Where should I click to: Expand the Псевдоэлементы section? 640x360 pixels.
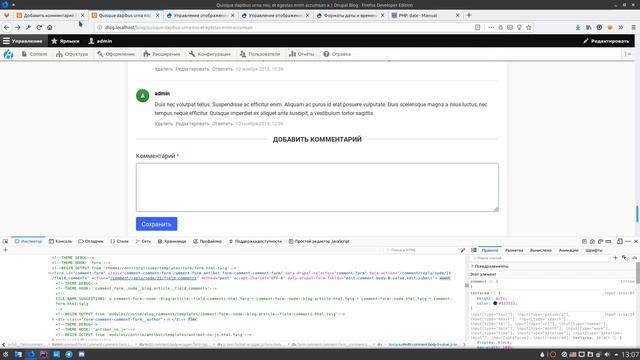pyautogui.click(x=490, y=266)
